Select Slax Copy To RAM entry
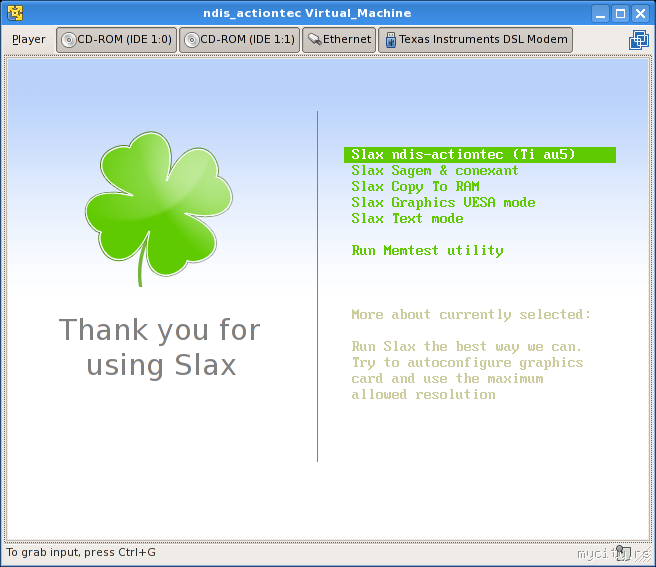This screenshot has height=567, width=656. tap(415, 187)
